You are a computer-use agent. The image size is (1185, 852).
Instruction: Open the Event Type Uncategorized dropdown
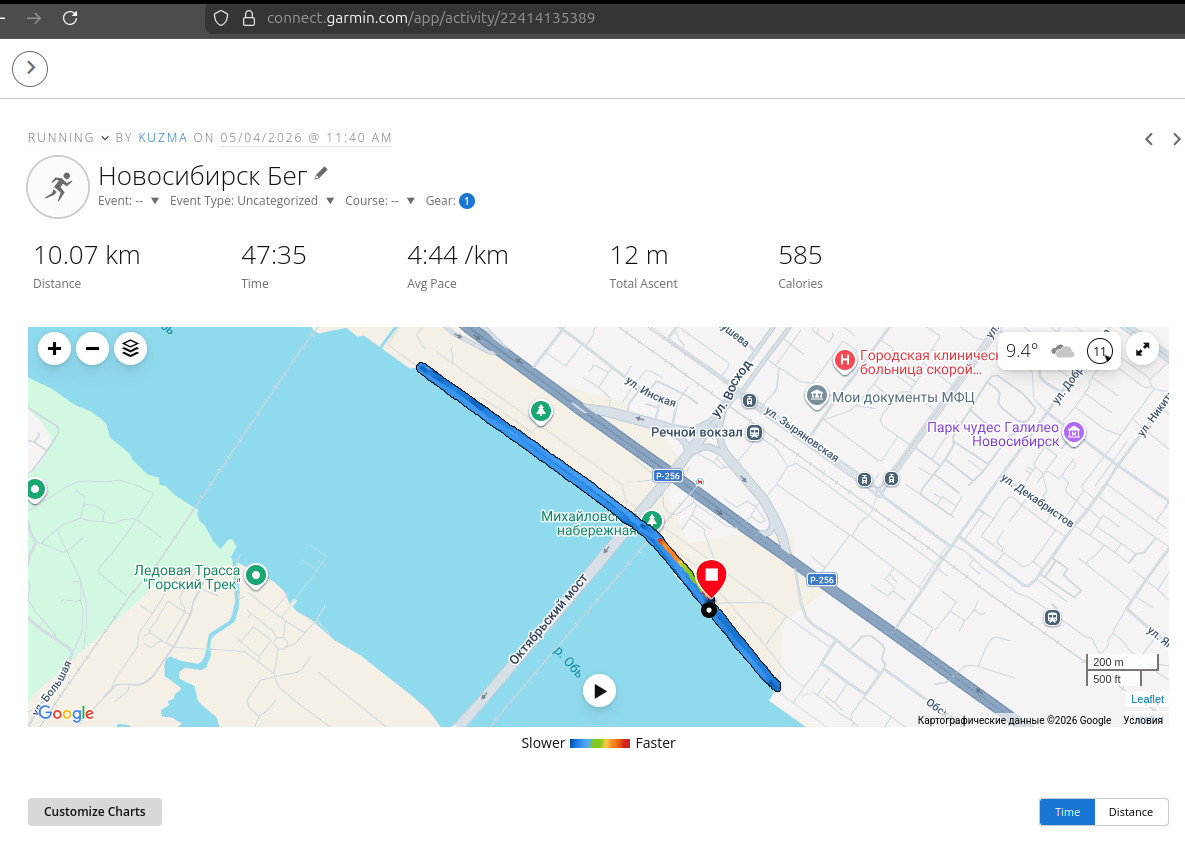point(252,200)
